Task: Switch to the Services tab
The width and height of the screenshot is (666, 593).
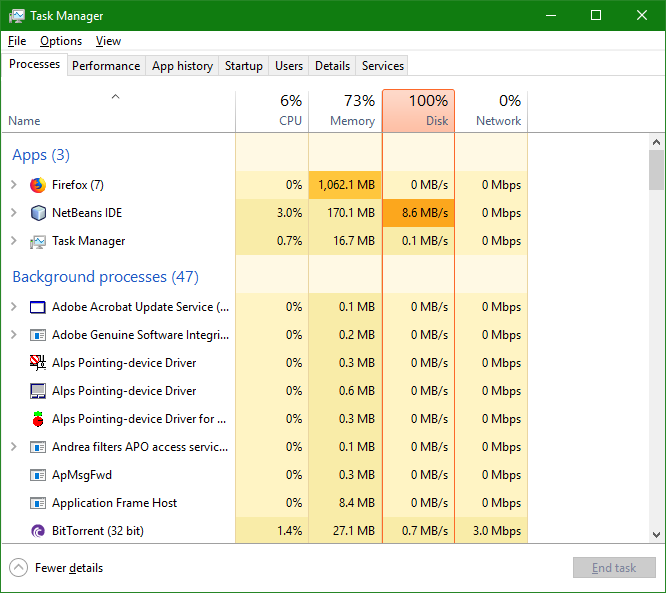Action: tap(382, 66)
